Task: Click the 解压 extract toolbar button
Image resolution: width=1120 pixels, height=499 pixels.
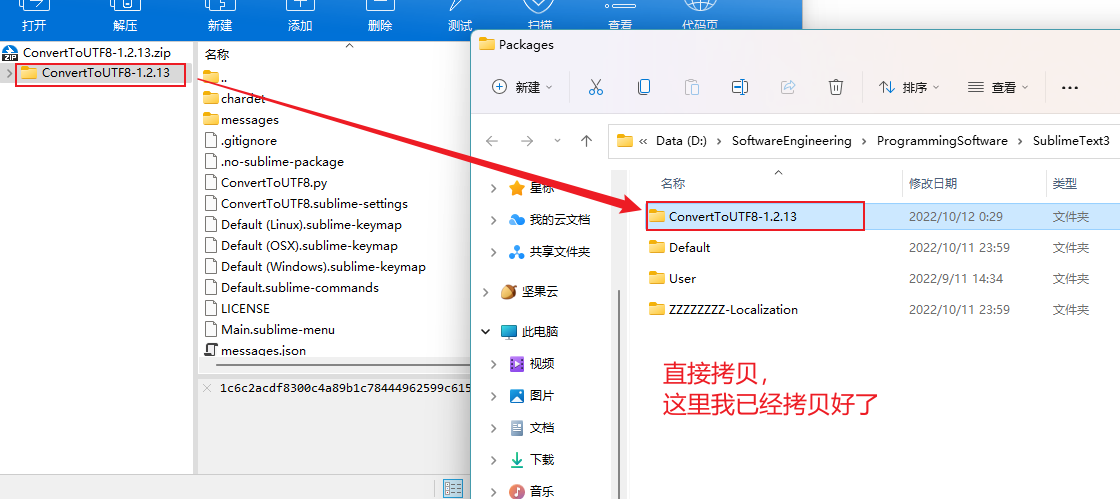Action: coord(125,16)
